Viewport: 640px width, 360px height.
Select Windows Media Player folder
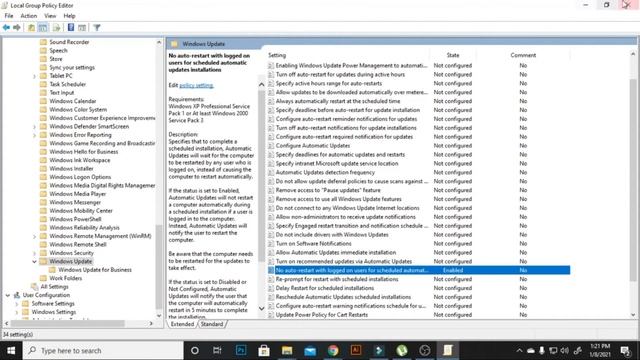coord(78,194)
